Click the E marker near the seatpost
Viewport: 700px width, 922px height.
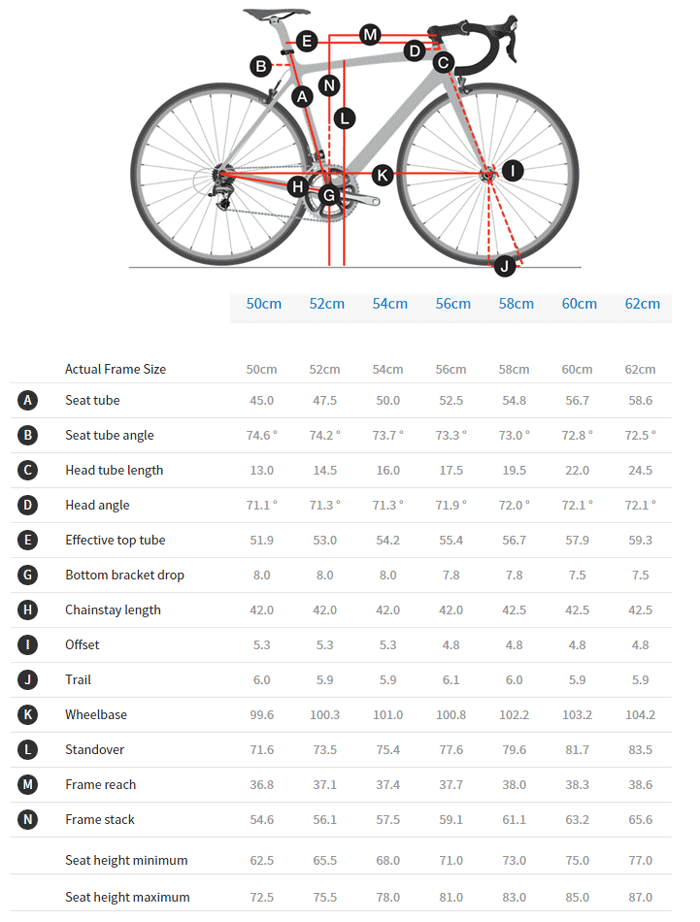click(307, 41)
